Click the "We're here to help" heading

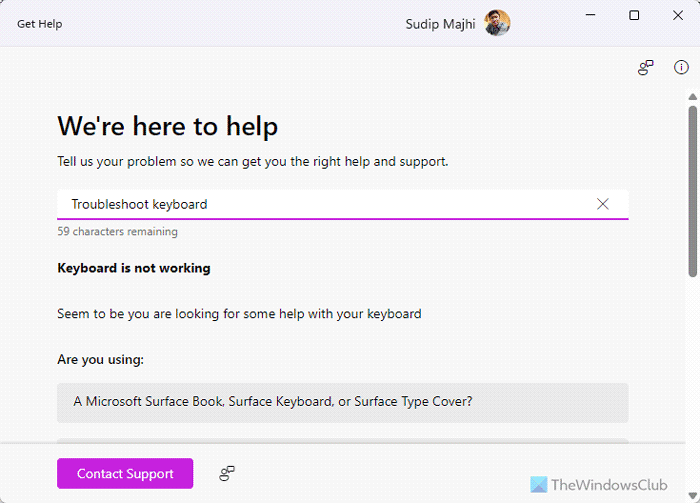pyautogui.click(x=167, y=126)
